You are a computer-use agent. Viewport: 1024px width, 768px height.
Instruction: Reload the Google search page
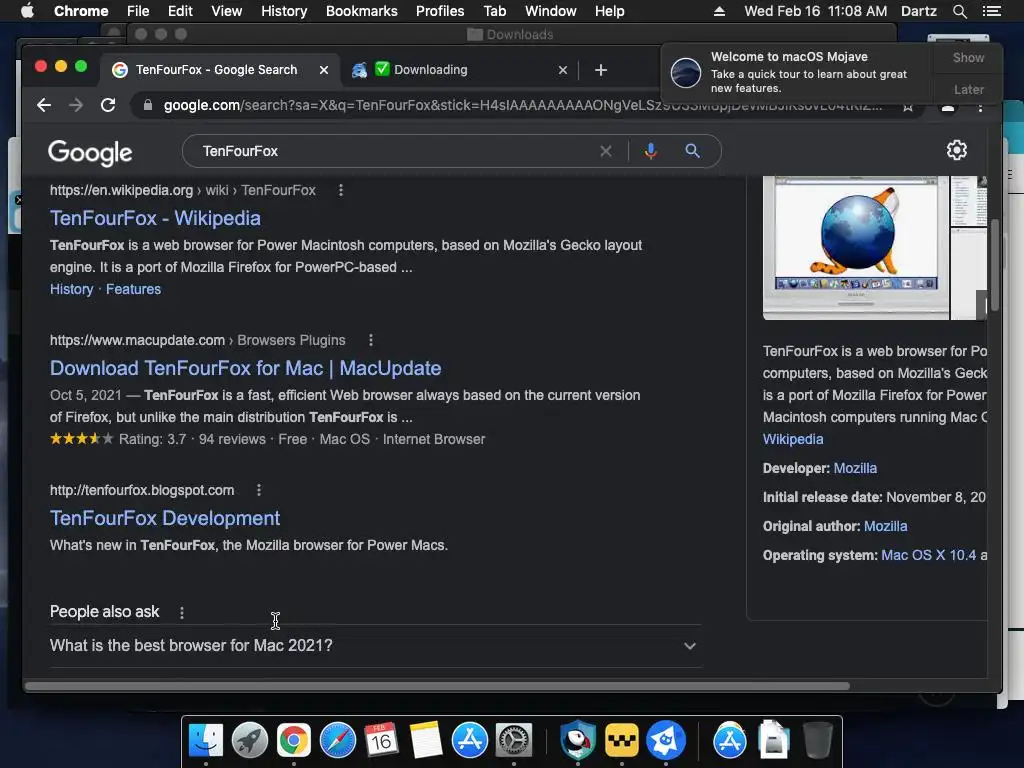pos(108,105)
